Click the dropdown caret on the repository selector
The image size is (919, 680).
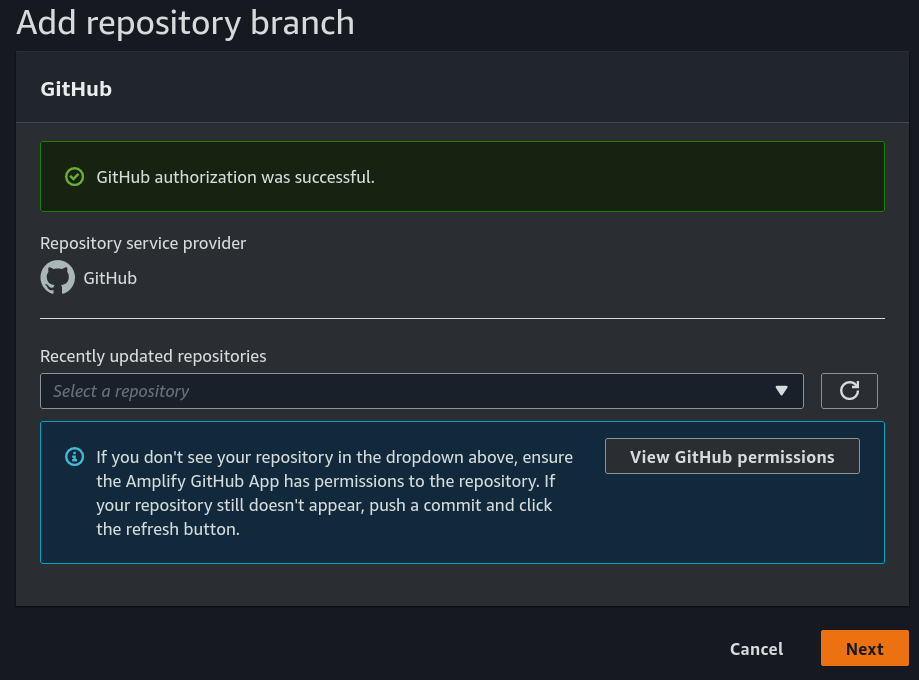781,391
